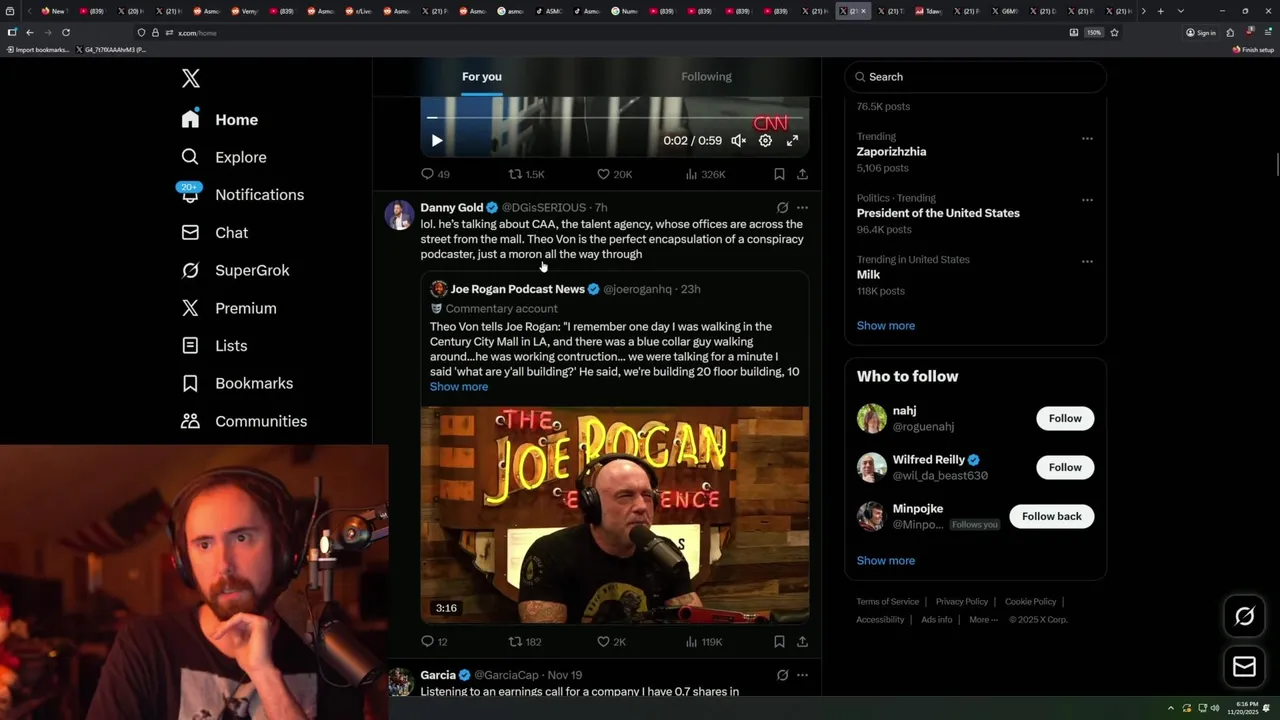Share the CNN video post

[802, 174]
